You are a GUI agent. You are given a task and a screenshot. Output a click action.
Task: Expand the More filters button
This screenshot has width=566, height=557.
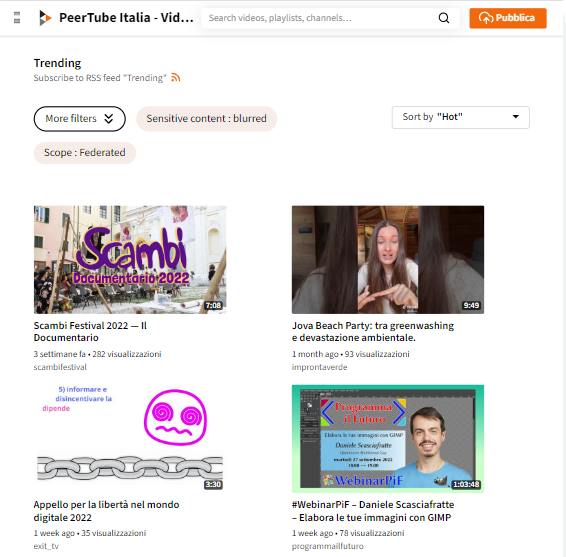(79, 119)
